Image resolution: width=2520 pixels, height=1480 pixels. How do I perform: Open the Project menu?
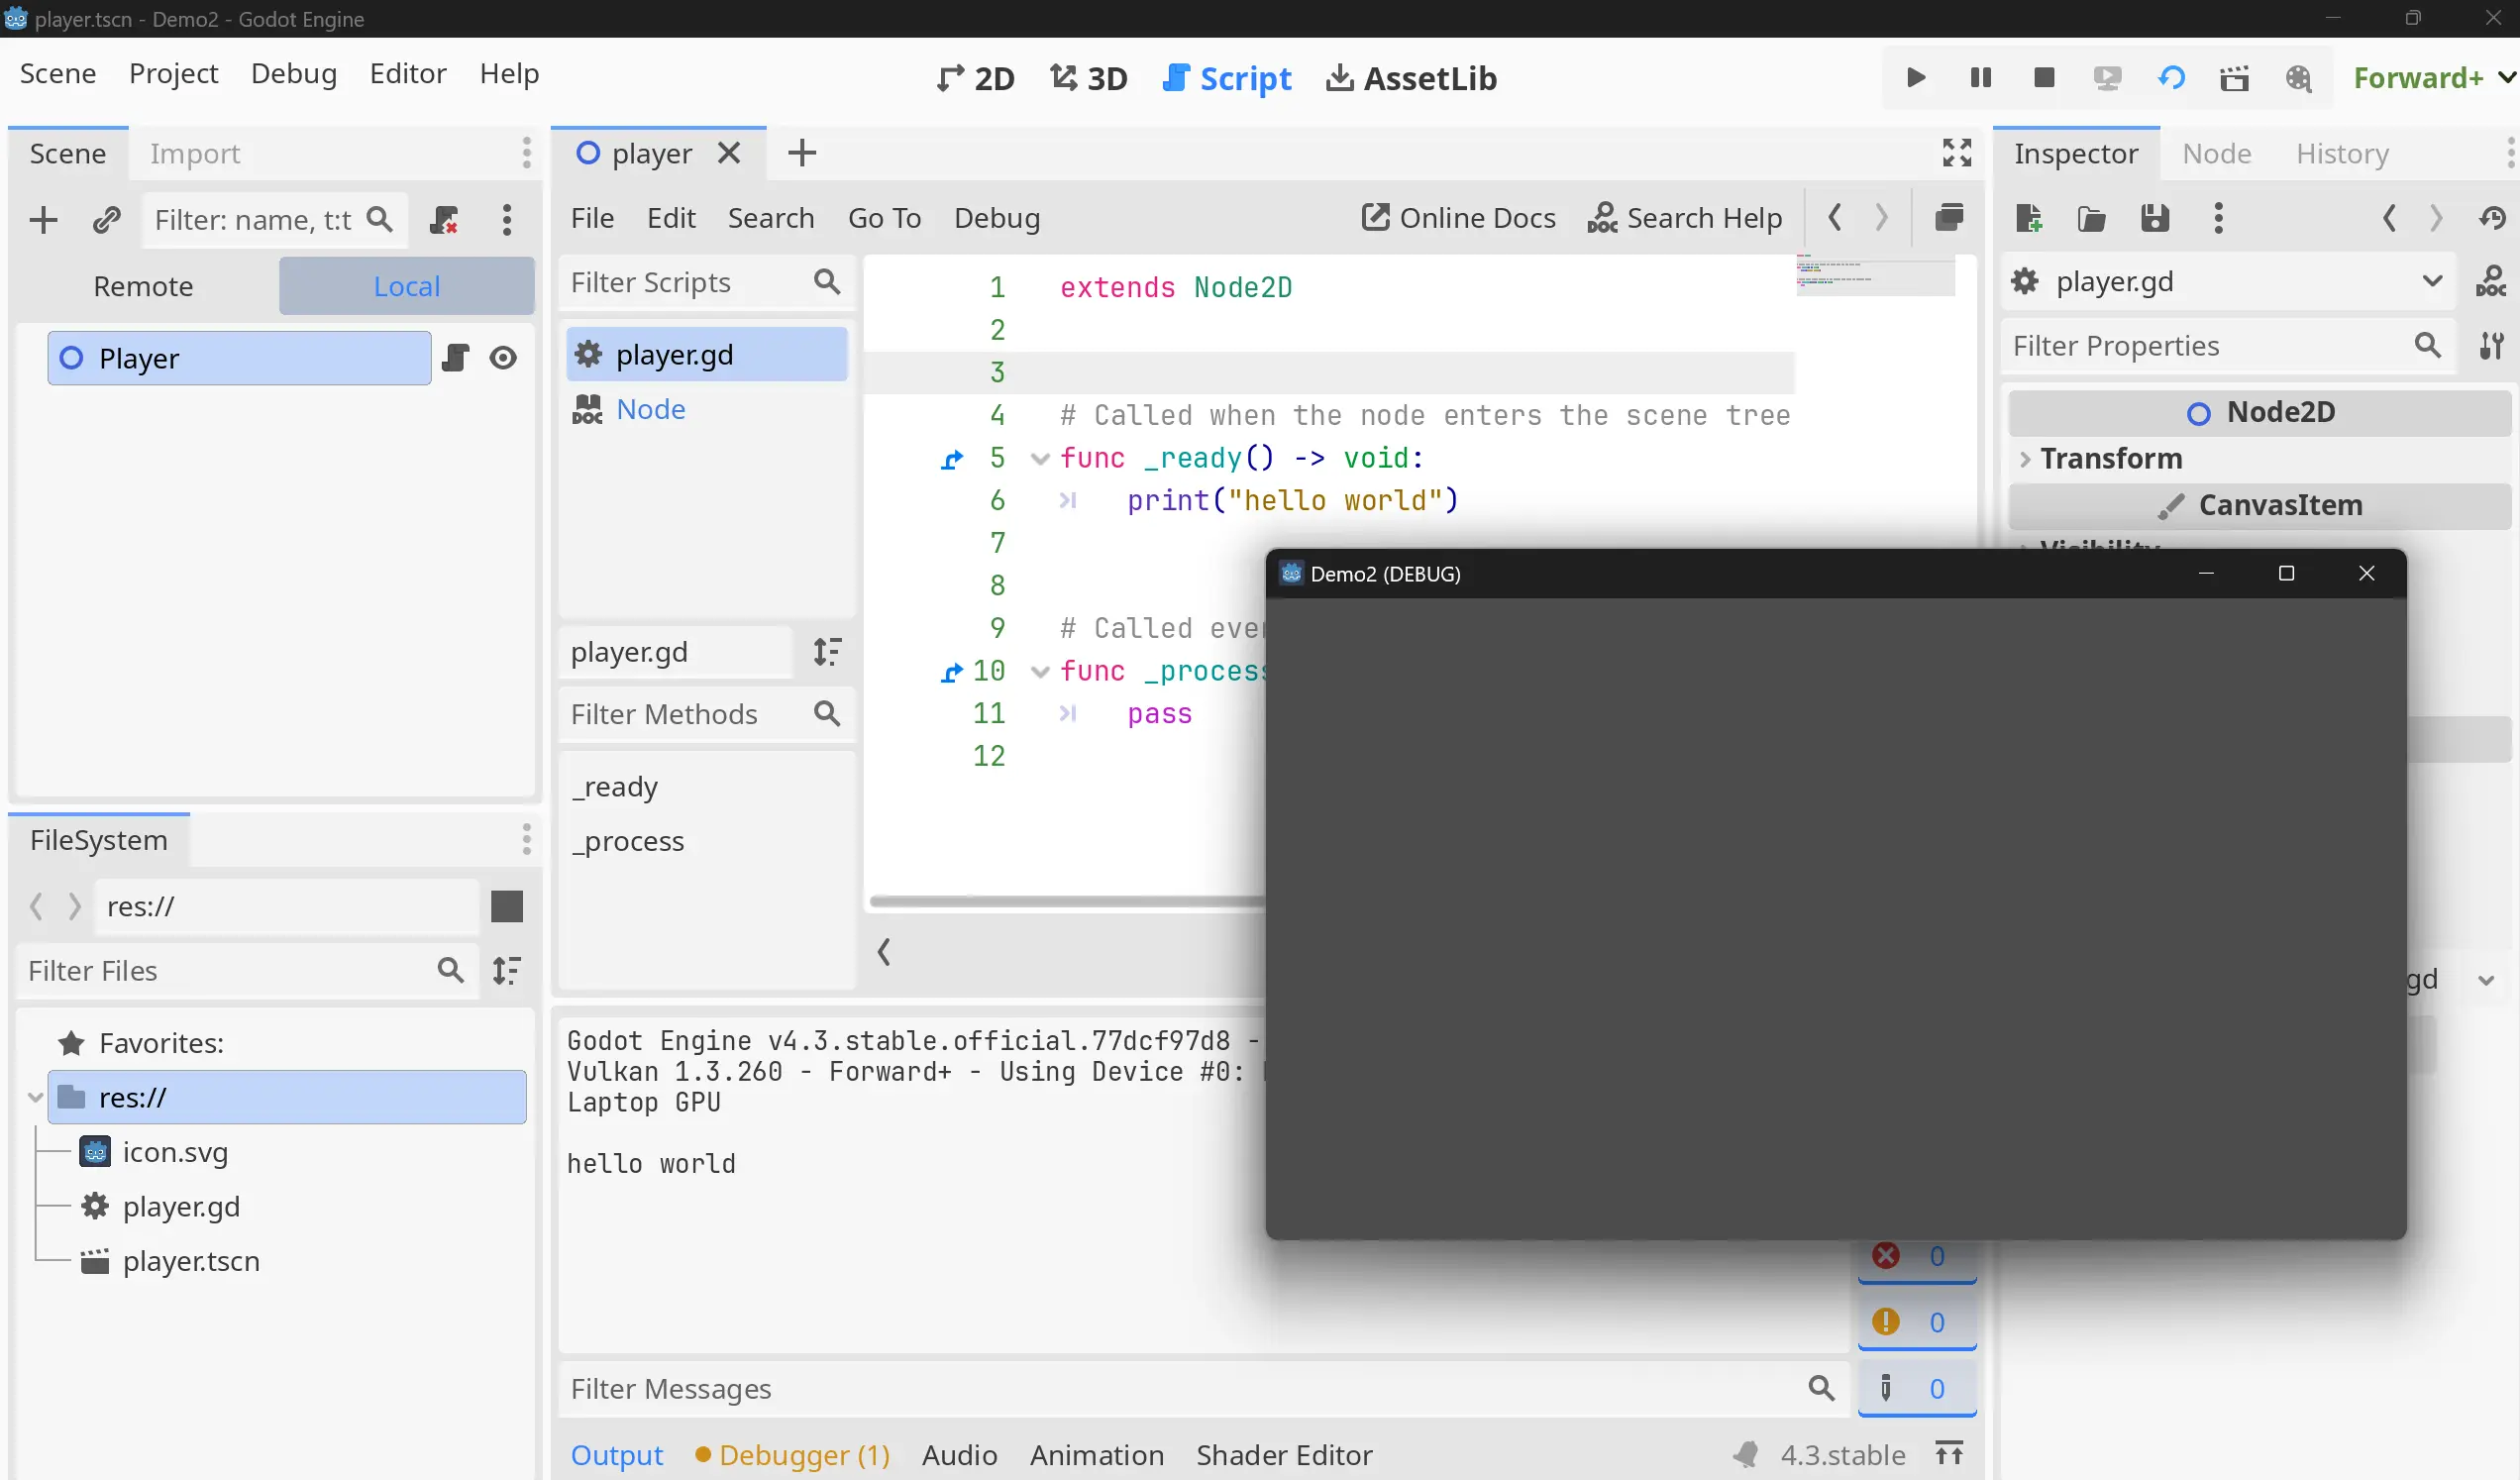173,73
